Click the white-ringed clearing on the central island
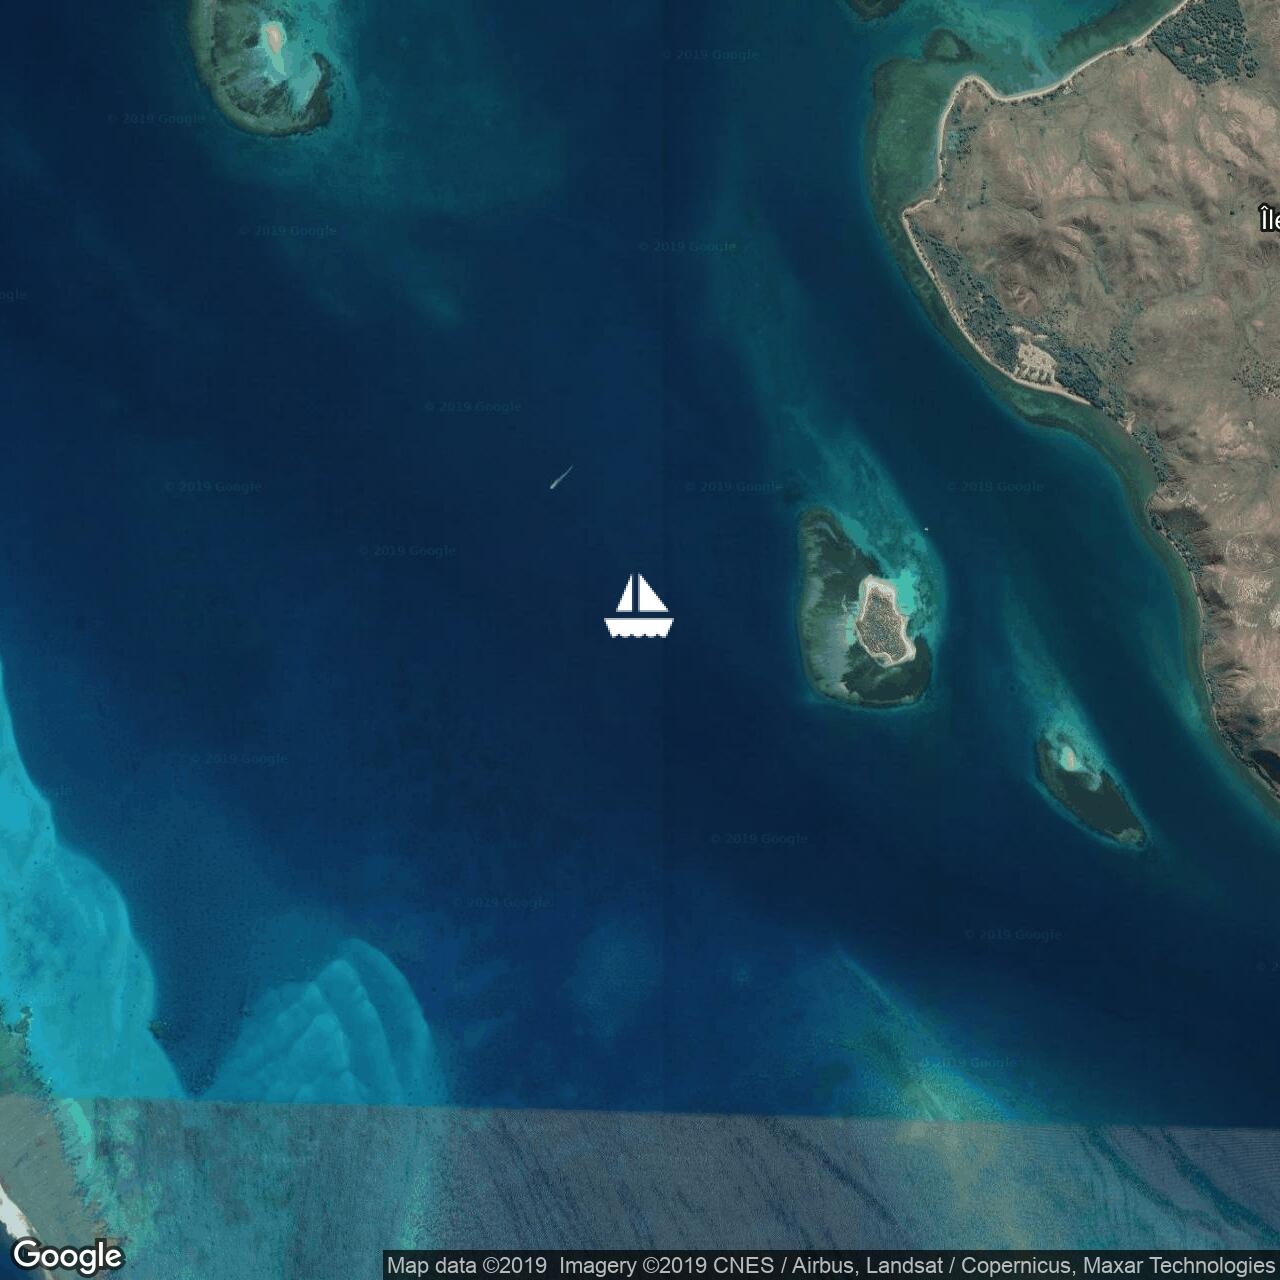1280x1280 pixels. click(884, 622)
